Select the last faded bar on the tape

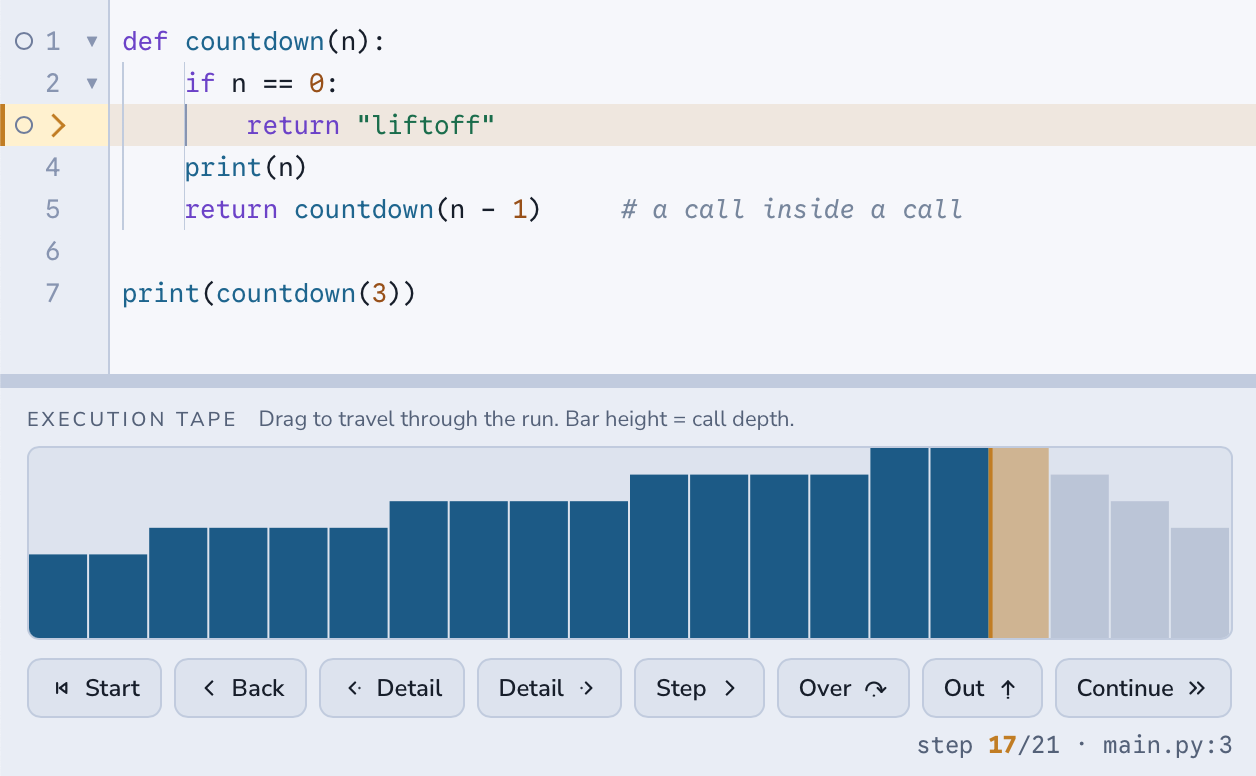click(1200, 582)
